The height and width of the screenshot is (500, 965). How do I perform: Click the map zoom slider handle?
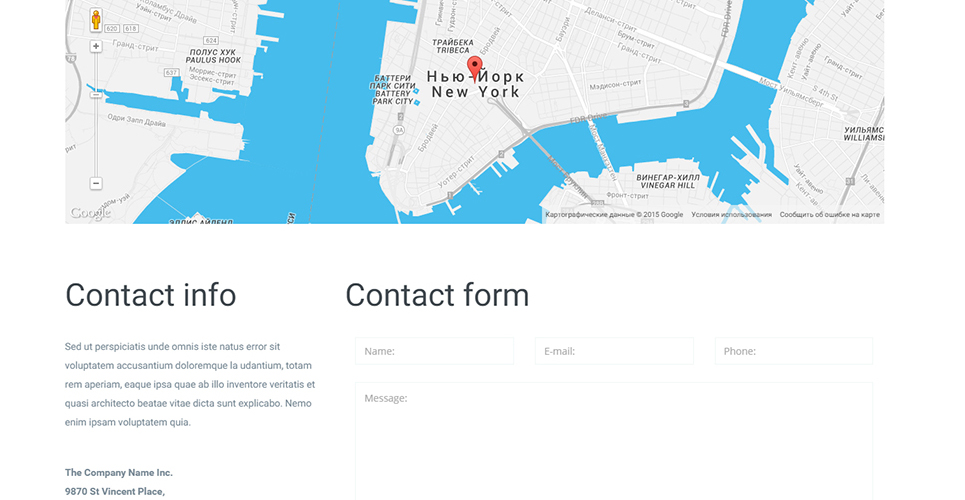click(96, 95)
